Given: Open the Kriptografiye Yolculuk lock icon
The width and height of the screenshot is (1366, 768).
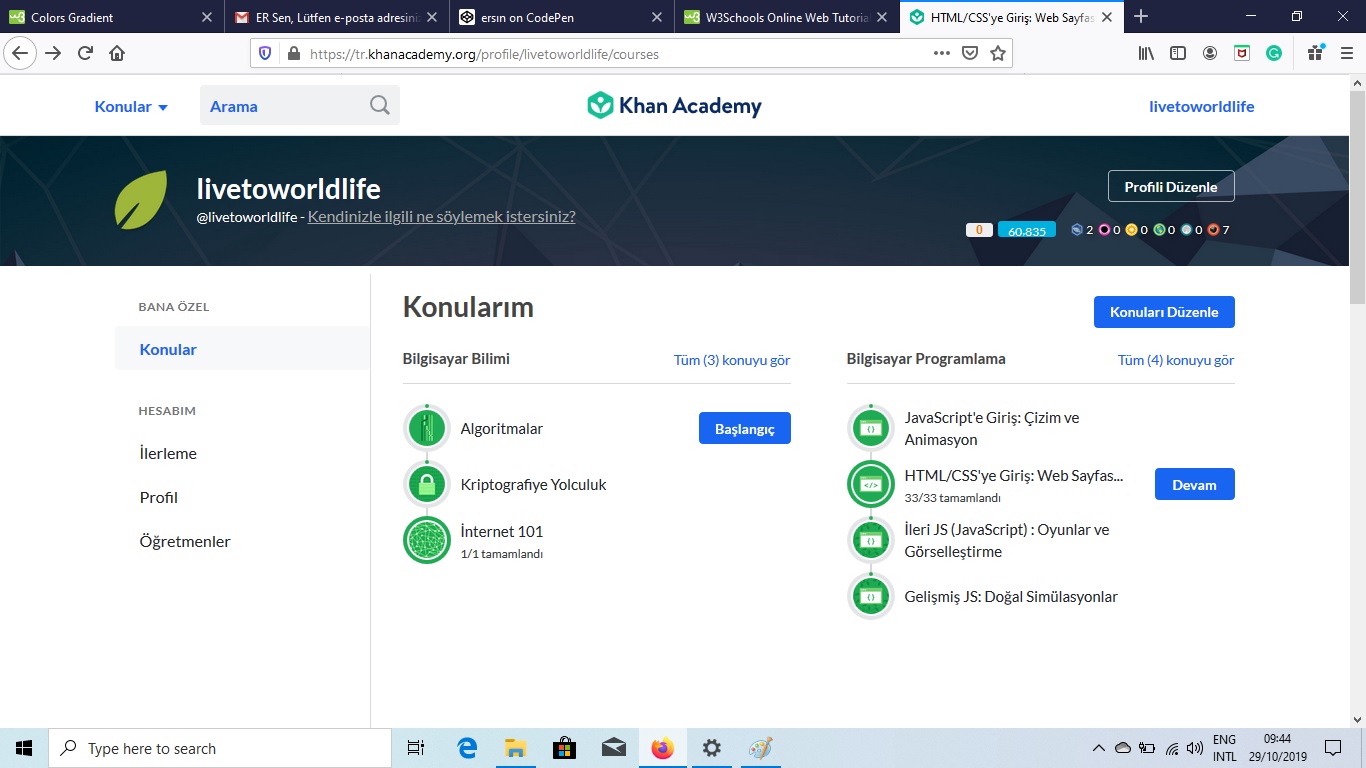Looking at the screenshot, I should click(x=427, y=485).
